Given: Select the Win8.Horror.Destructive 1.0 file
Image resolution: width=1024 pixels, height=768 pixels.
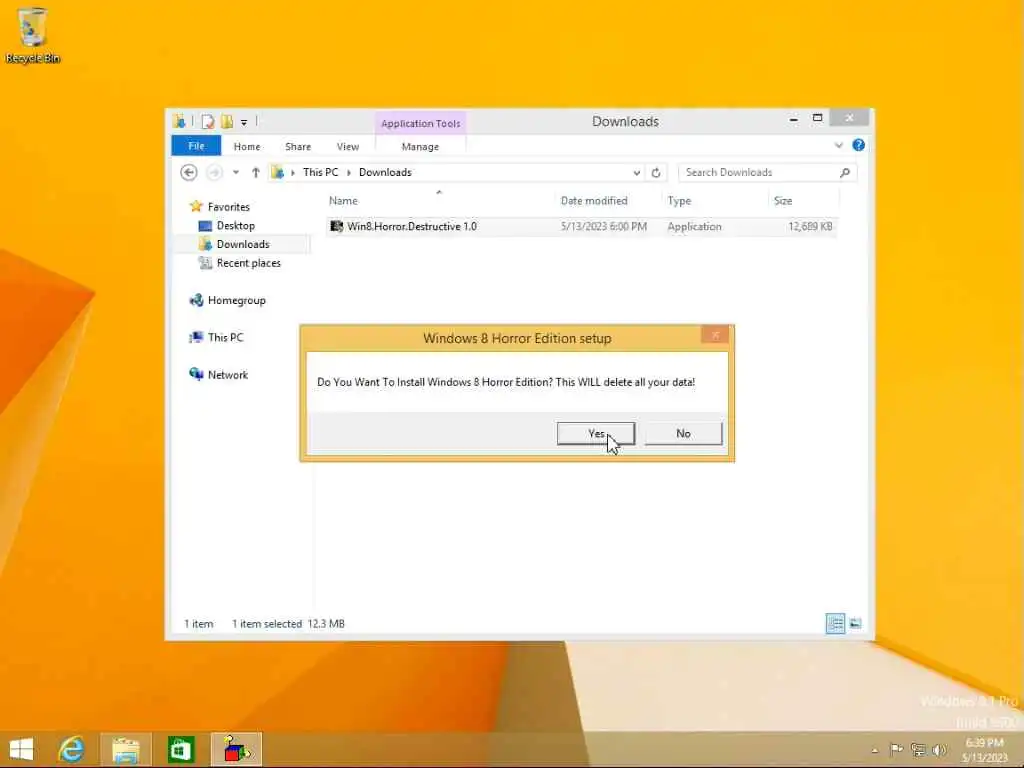Looking at the screenshot, I should pos(581,227).
